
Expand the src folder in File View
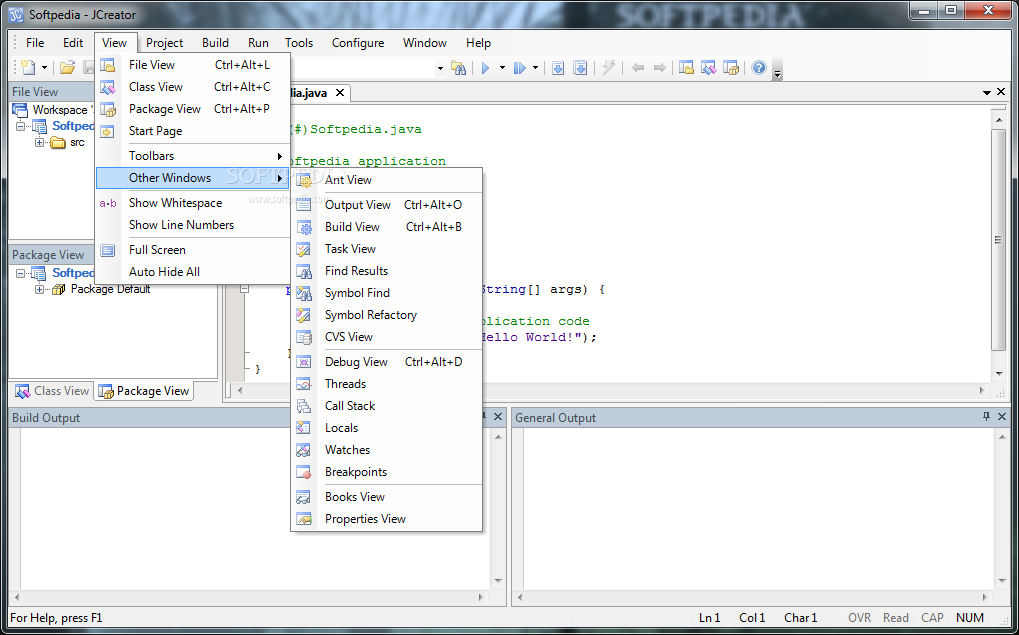40,142
